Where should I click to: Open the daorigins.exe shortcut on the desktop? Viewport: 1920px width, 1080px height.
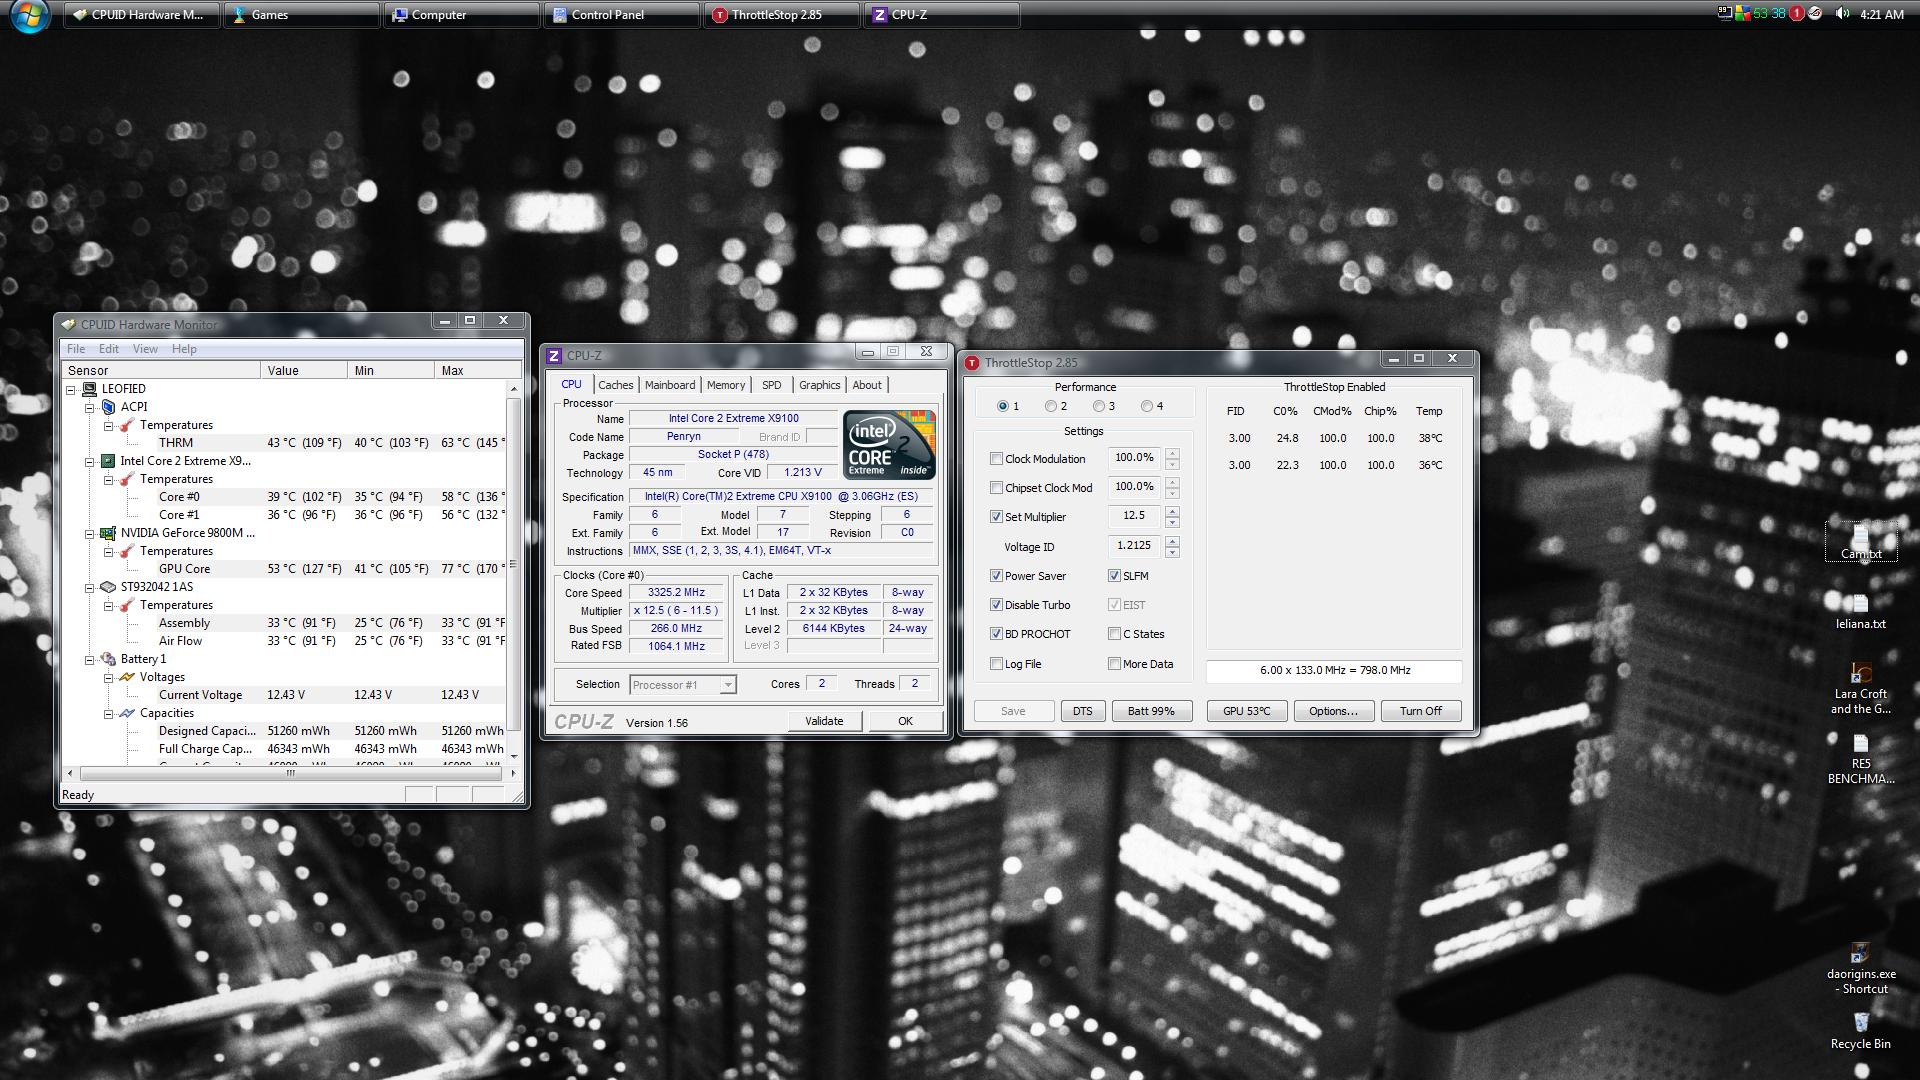pos(1860,968)
